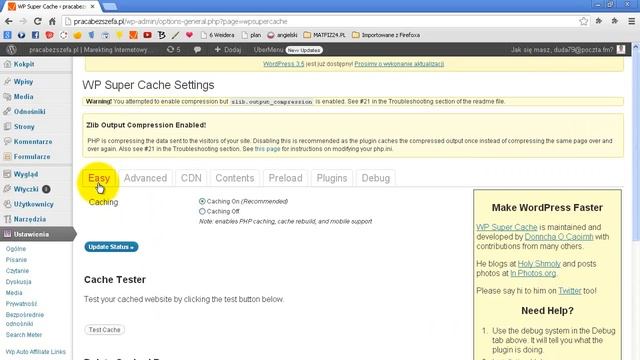Open the browser home page icon
This screenshot has height=360, width=640.
(x=52, y=21)
